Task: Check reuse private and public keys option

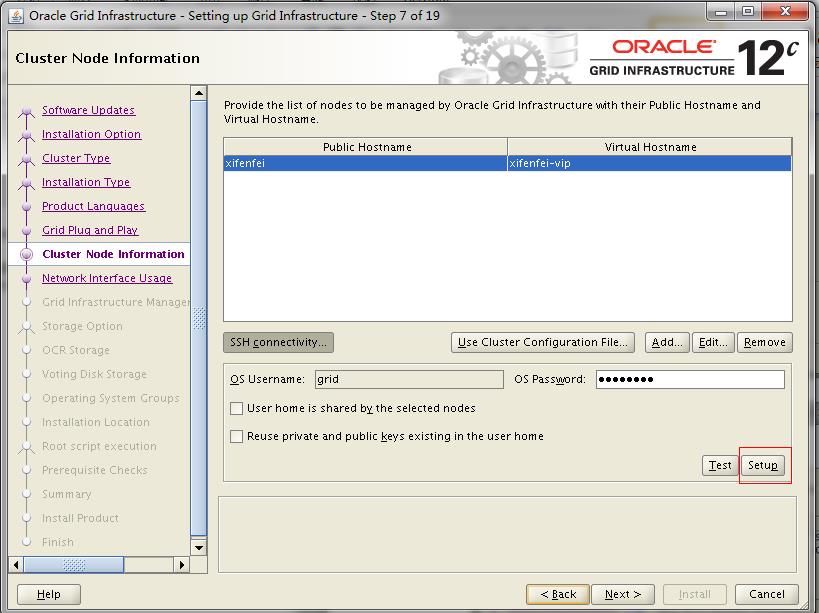Action: pyautogui.click(x=237, y=437)
